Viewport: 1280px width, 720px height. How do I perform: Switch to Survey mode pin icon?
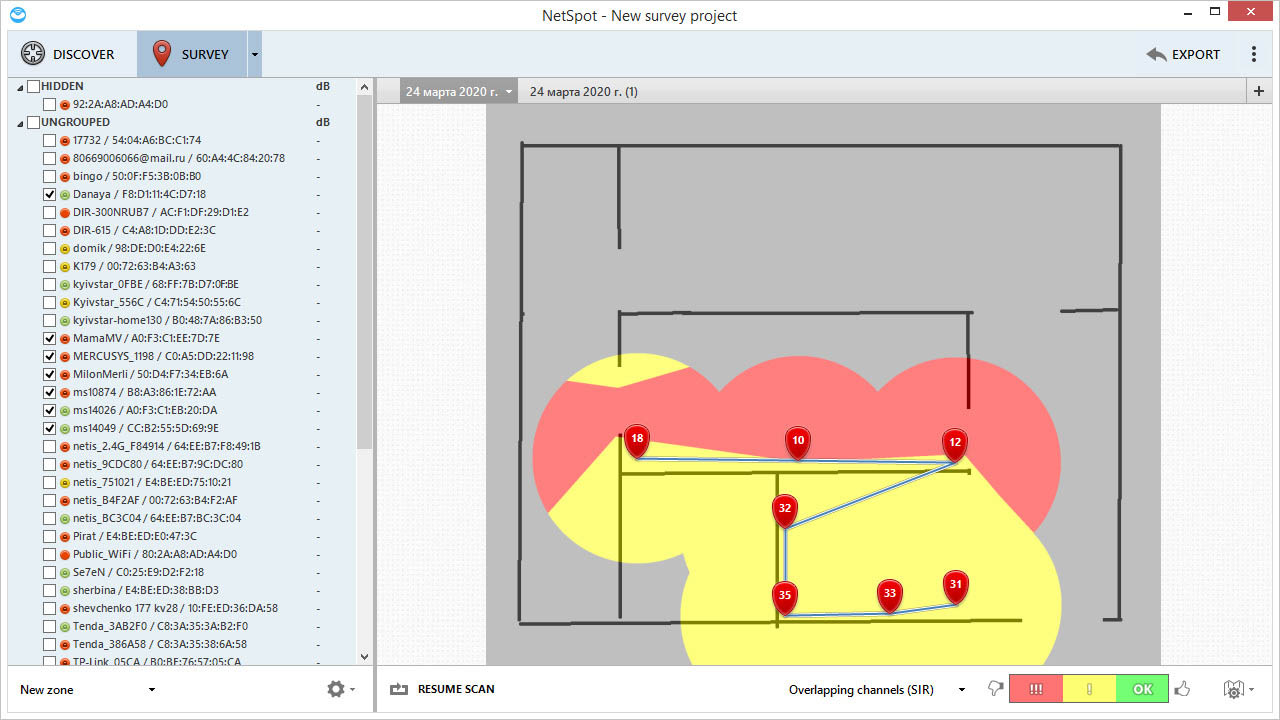click(x=161, y=54)
